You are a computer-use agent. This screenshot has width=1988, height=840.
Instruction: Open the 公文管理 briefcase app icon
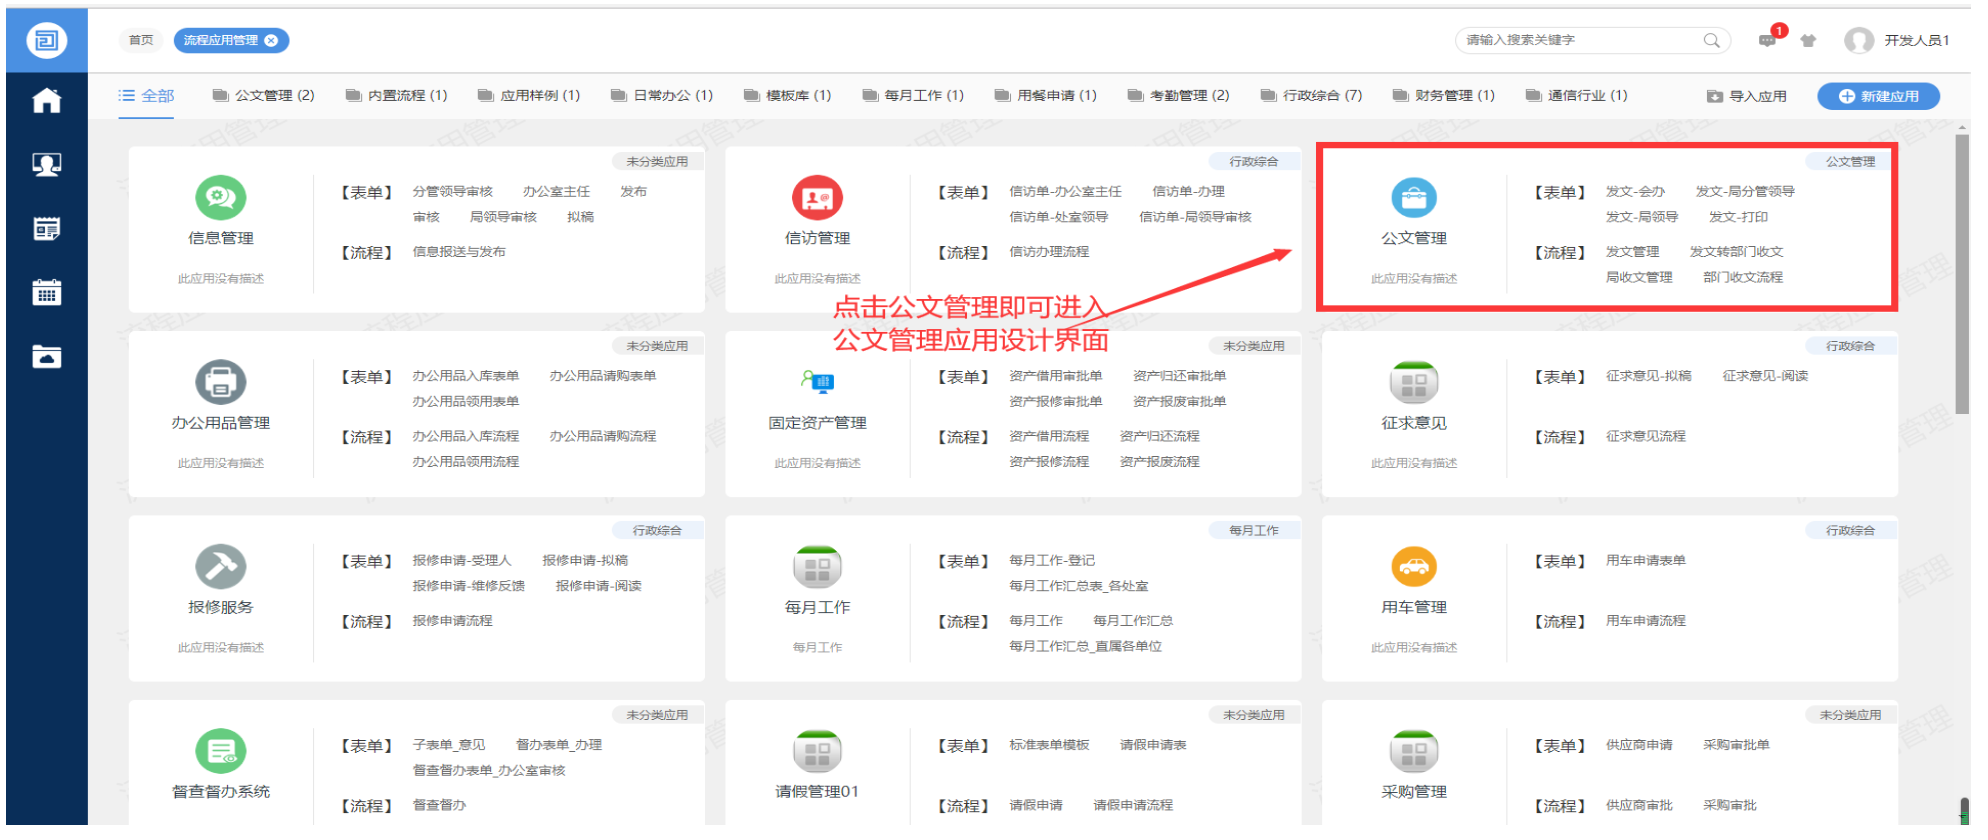point(1413,198)
